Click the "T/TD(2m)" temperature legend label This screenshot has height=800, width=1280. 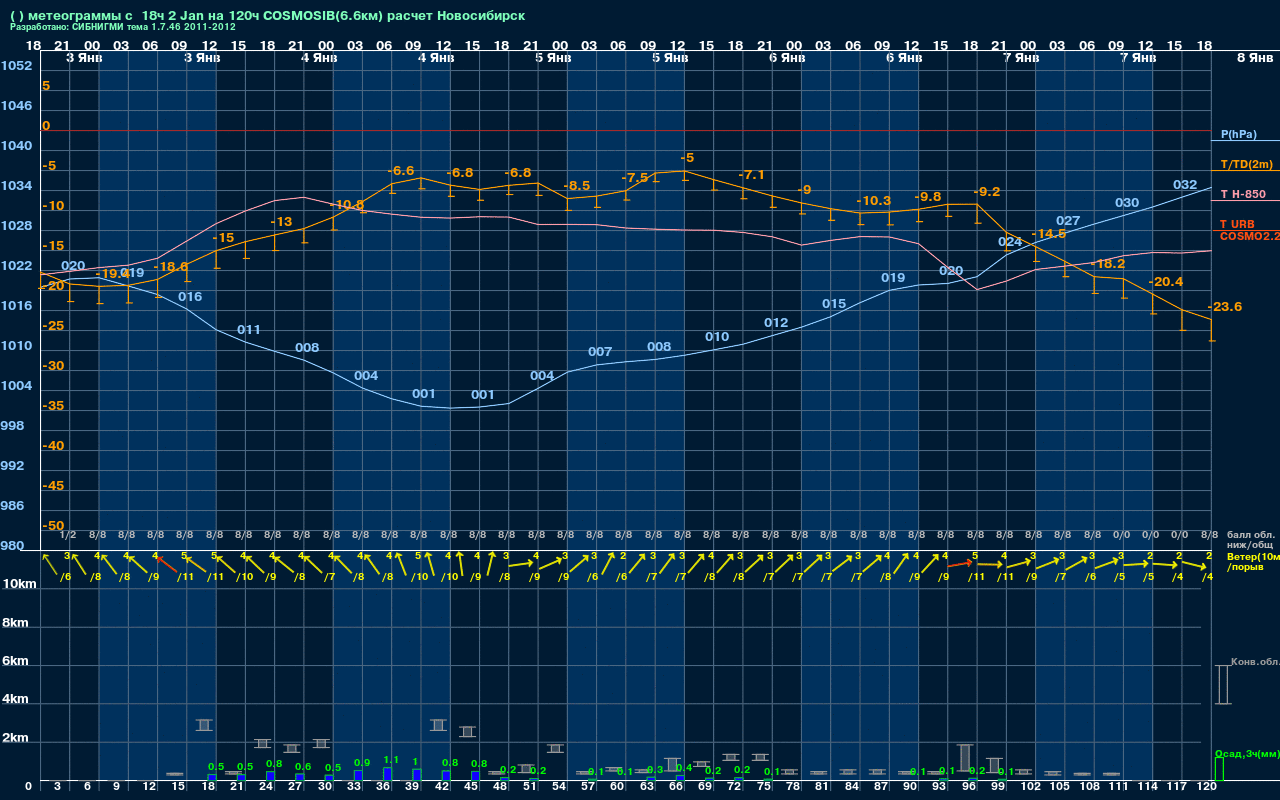(1246, 164)
